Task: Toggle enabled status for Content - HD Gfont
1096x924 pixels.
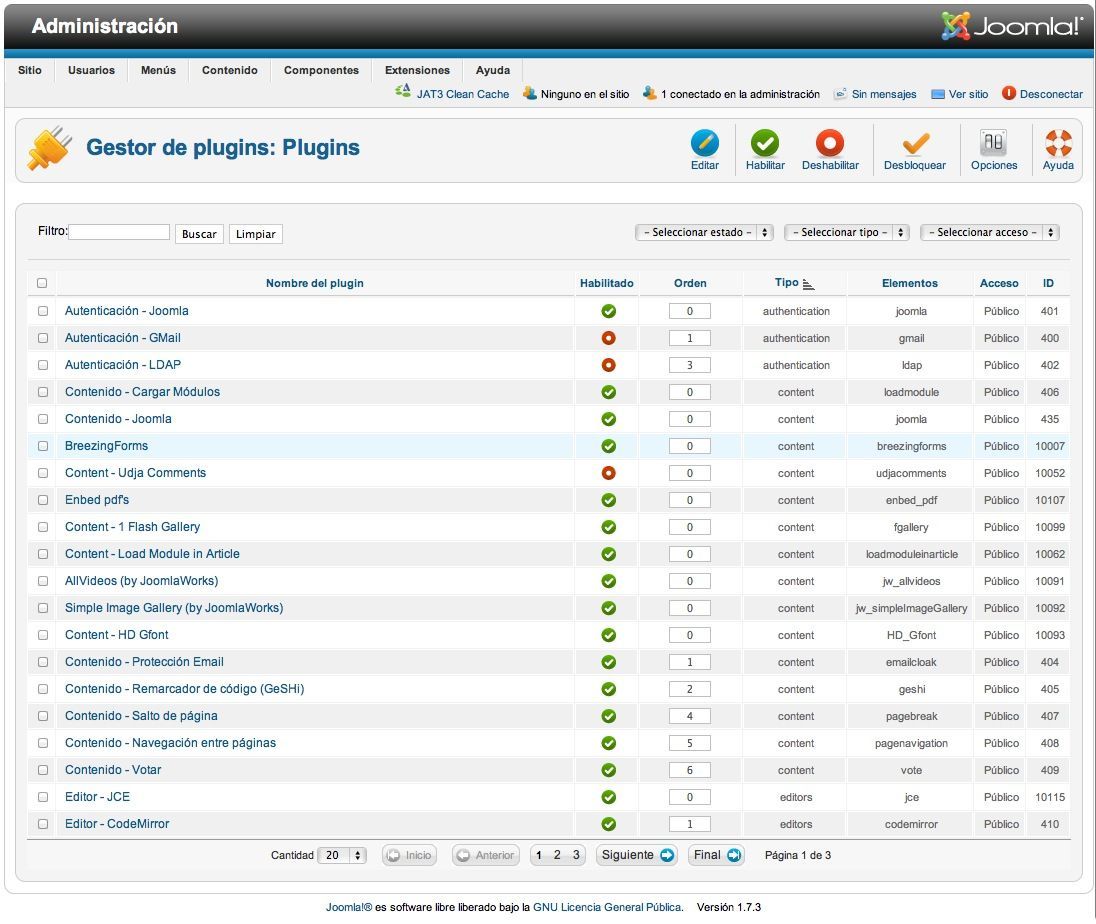Action: 608,635
